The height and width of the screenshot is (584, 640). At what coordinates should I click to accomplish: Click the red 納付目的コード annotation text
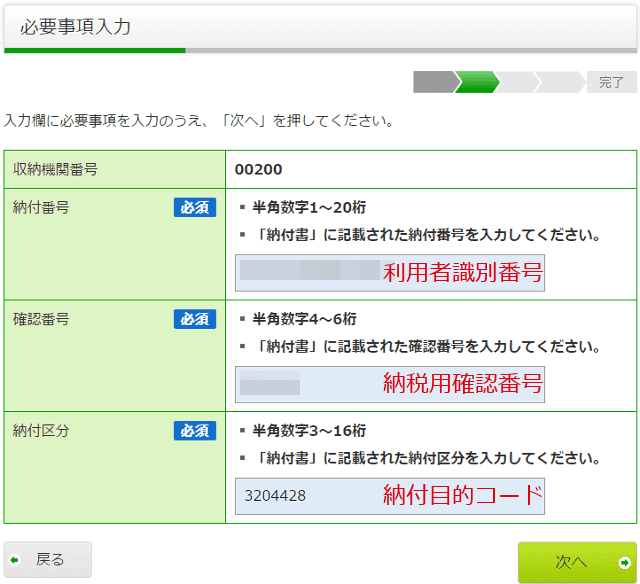(463, 495)
